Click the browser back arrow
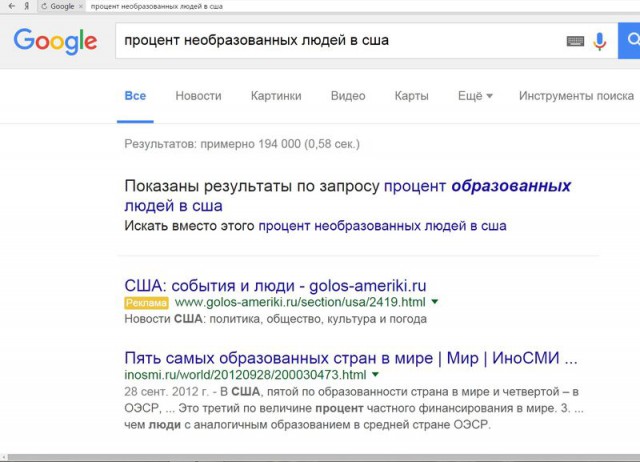Screen dimensions: 640x462 pos(11,6)
